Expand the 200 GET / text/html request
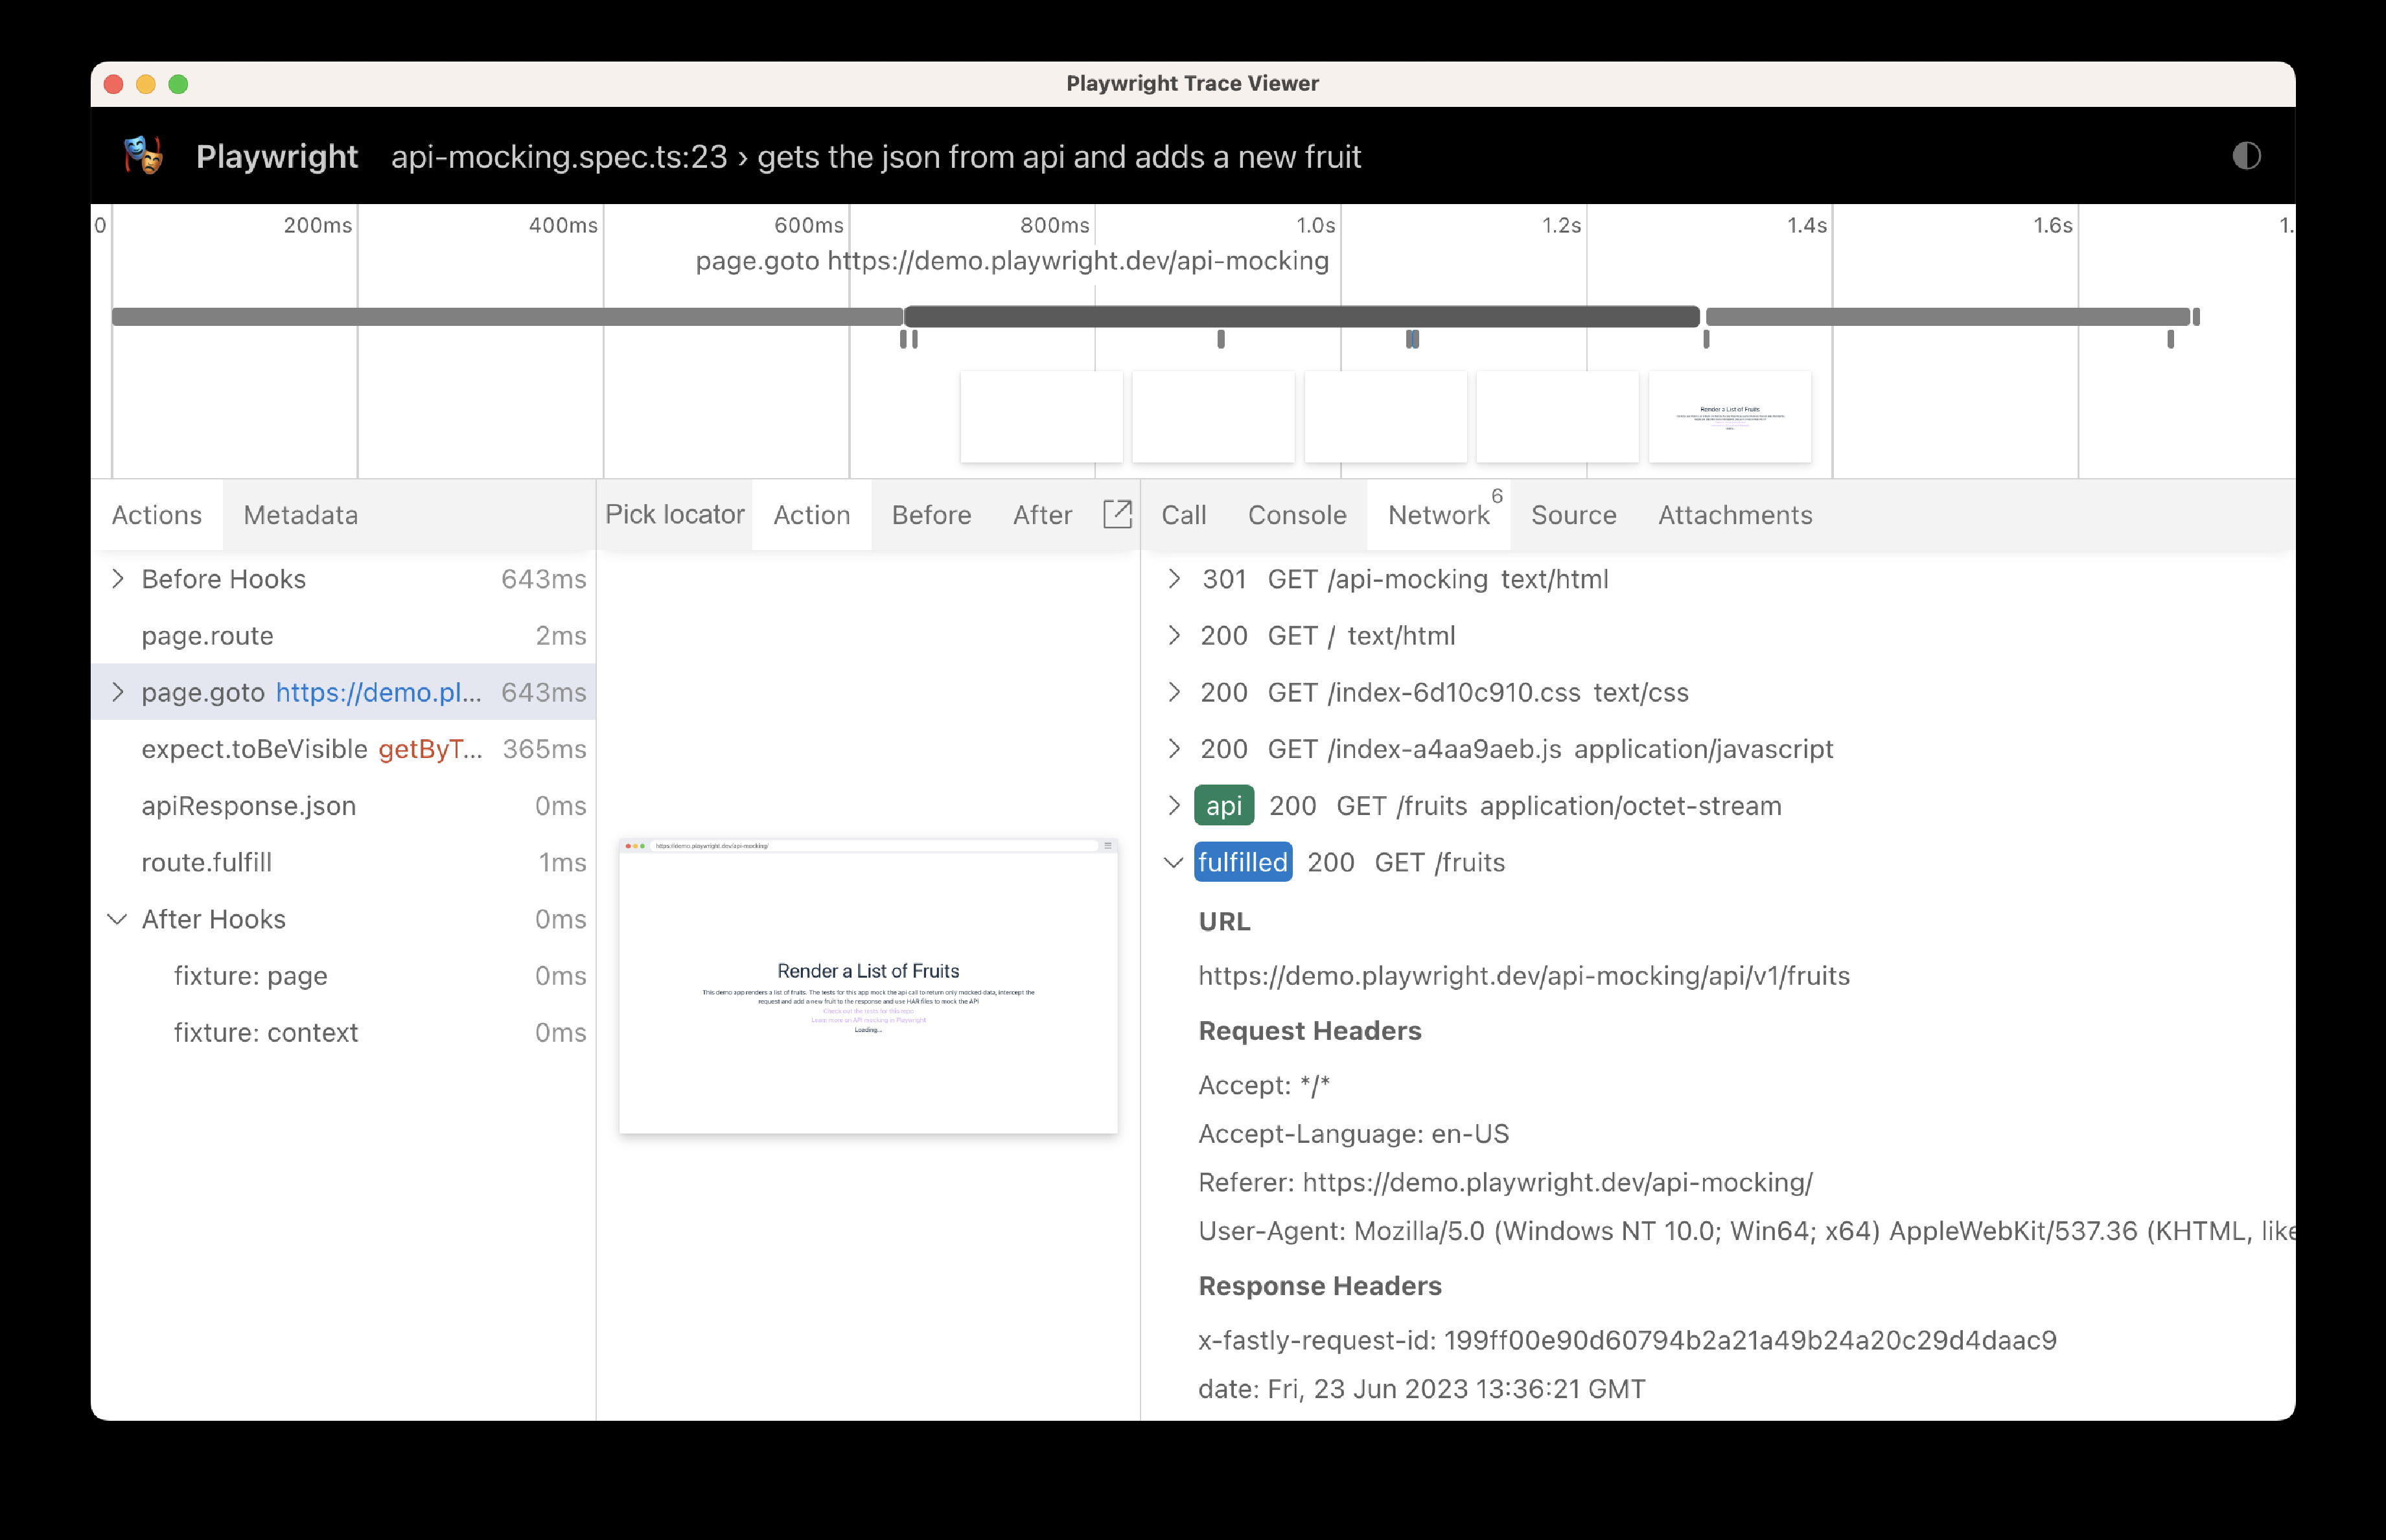Viewport: 2386px width, 1540px height. pyautogui.click(x=1174, y=636)
